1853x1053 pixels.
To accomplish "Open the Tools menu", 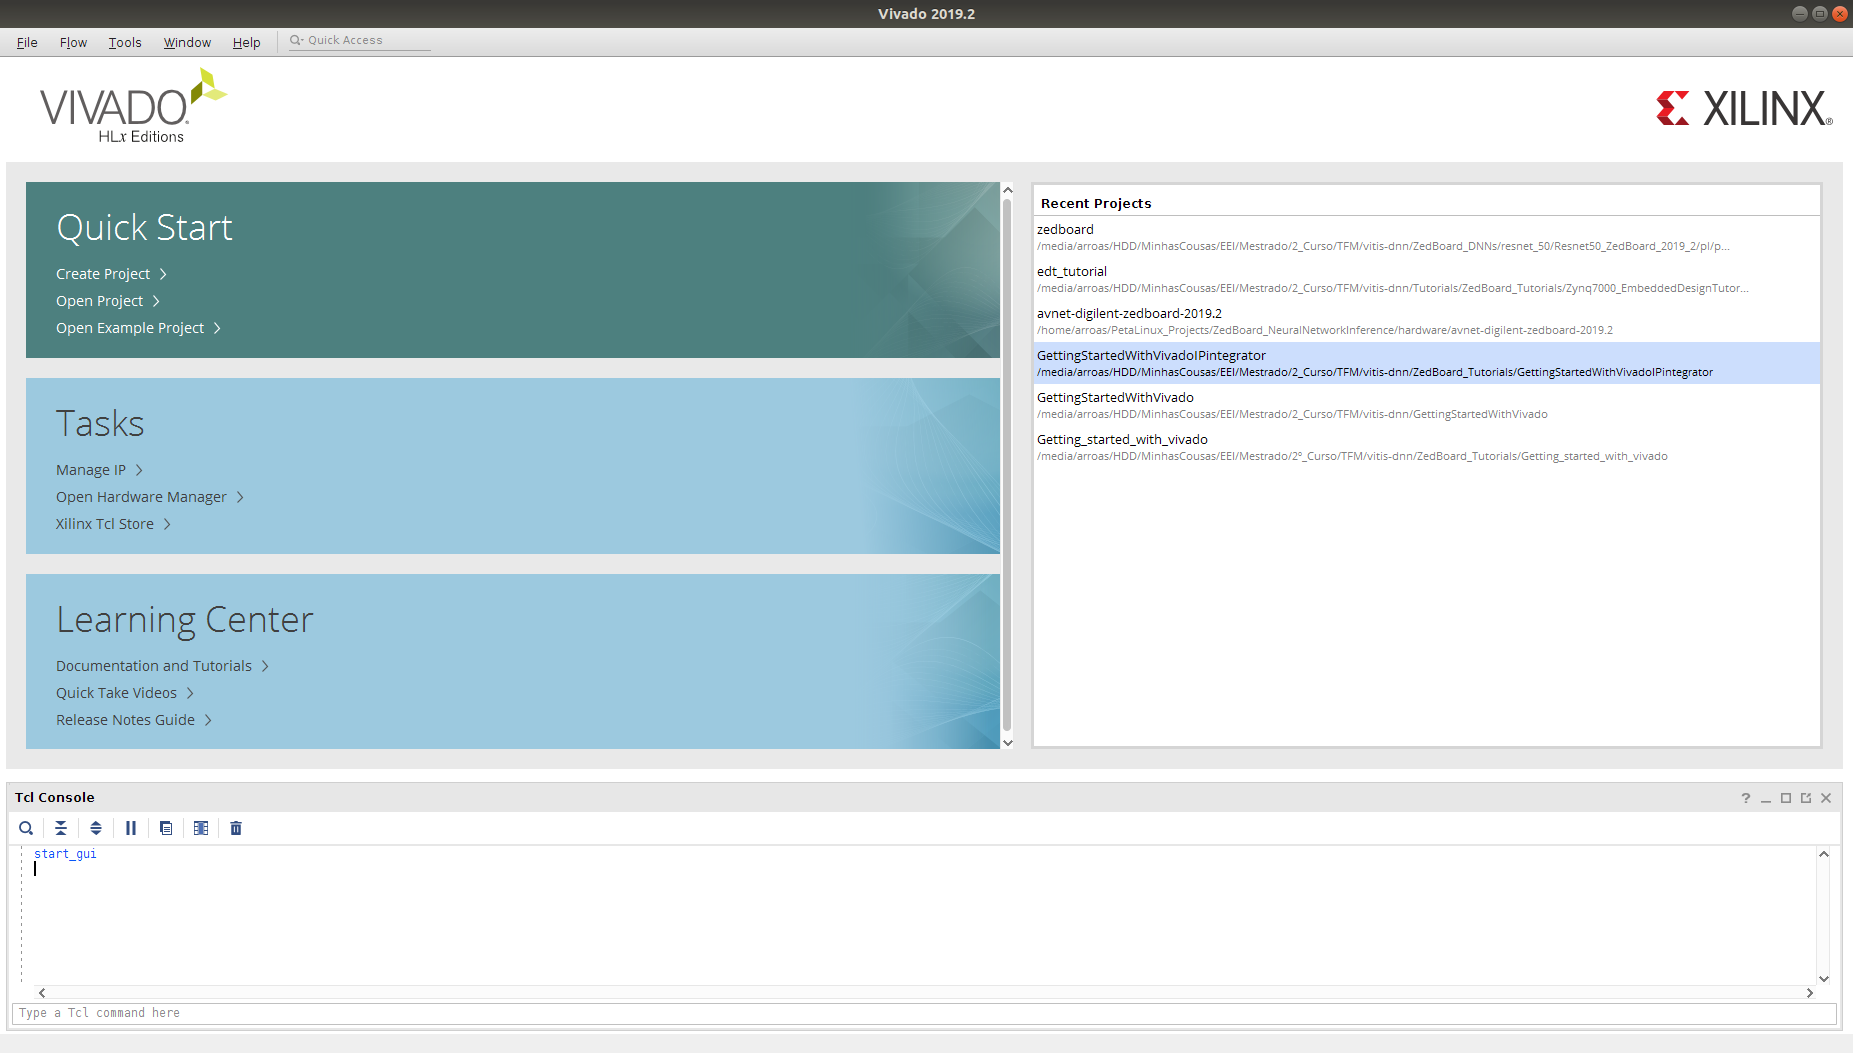I will [x=125, y=42].
